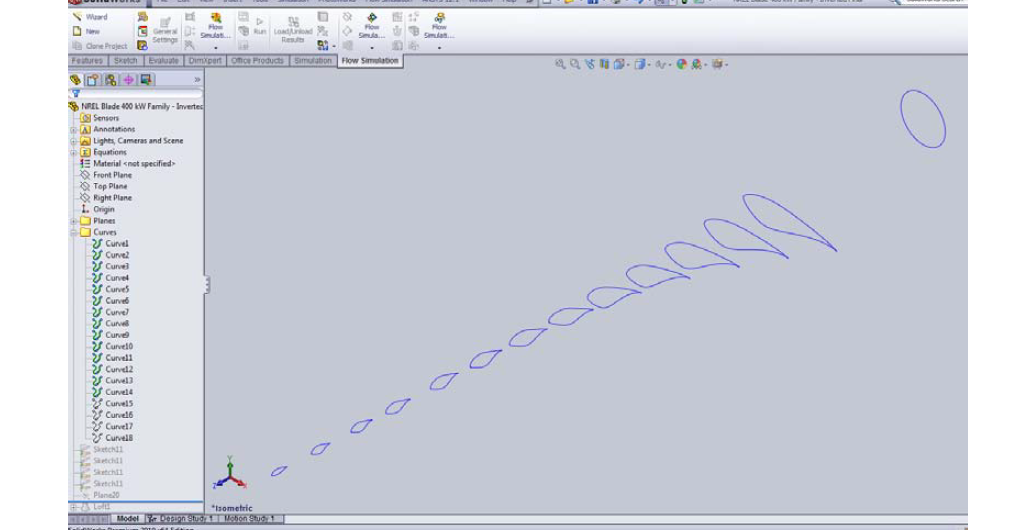Screen dimensions: 1025x530
Task: Expand the Annotations tree node
Action: coord(74,129)
